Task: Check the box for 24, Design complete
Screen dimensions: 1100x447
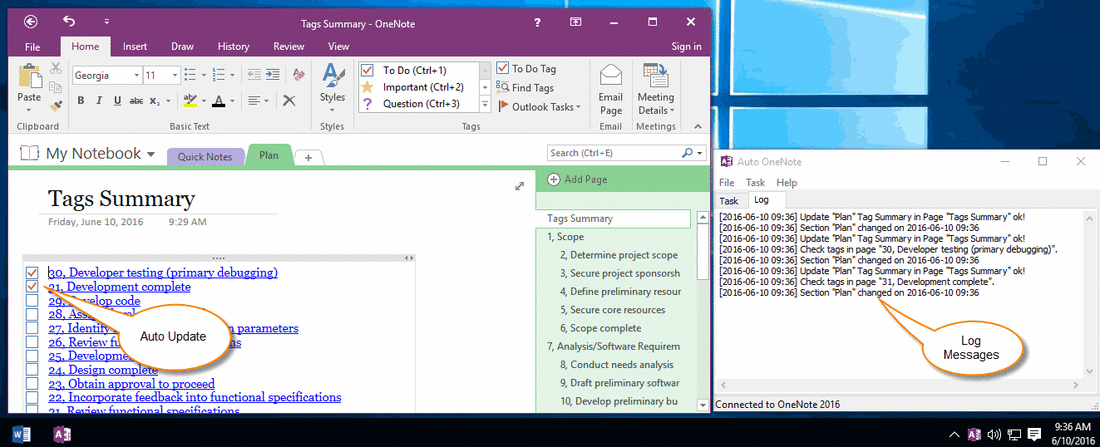Action: point(32,370)
